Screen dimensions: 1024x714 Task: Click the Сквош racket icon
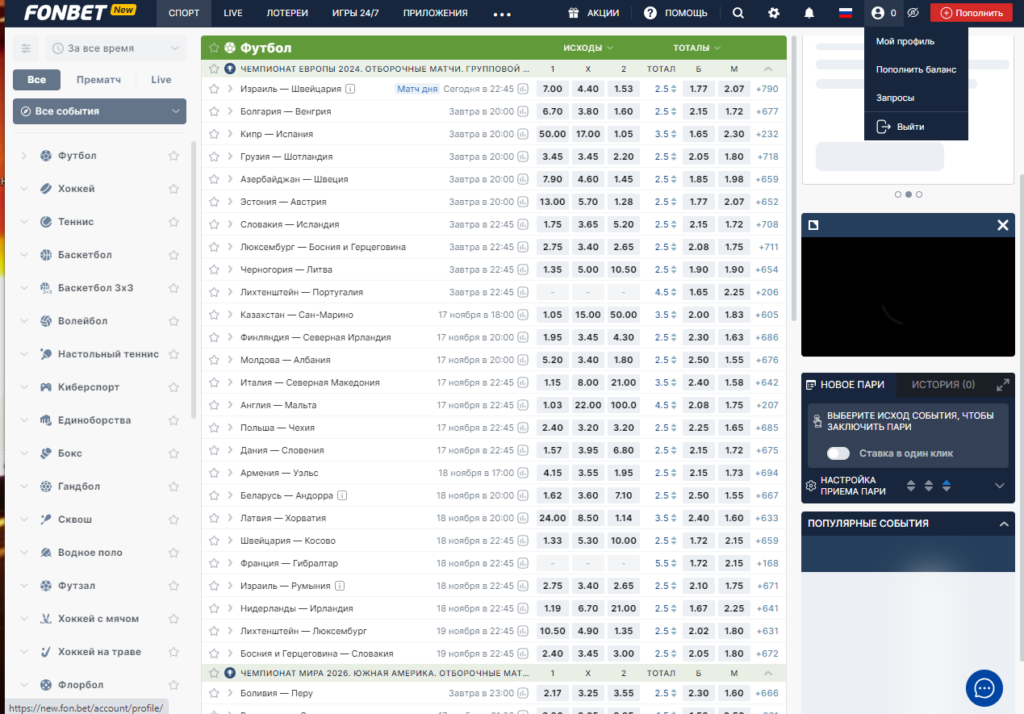46,519
